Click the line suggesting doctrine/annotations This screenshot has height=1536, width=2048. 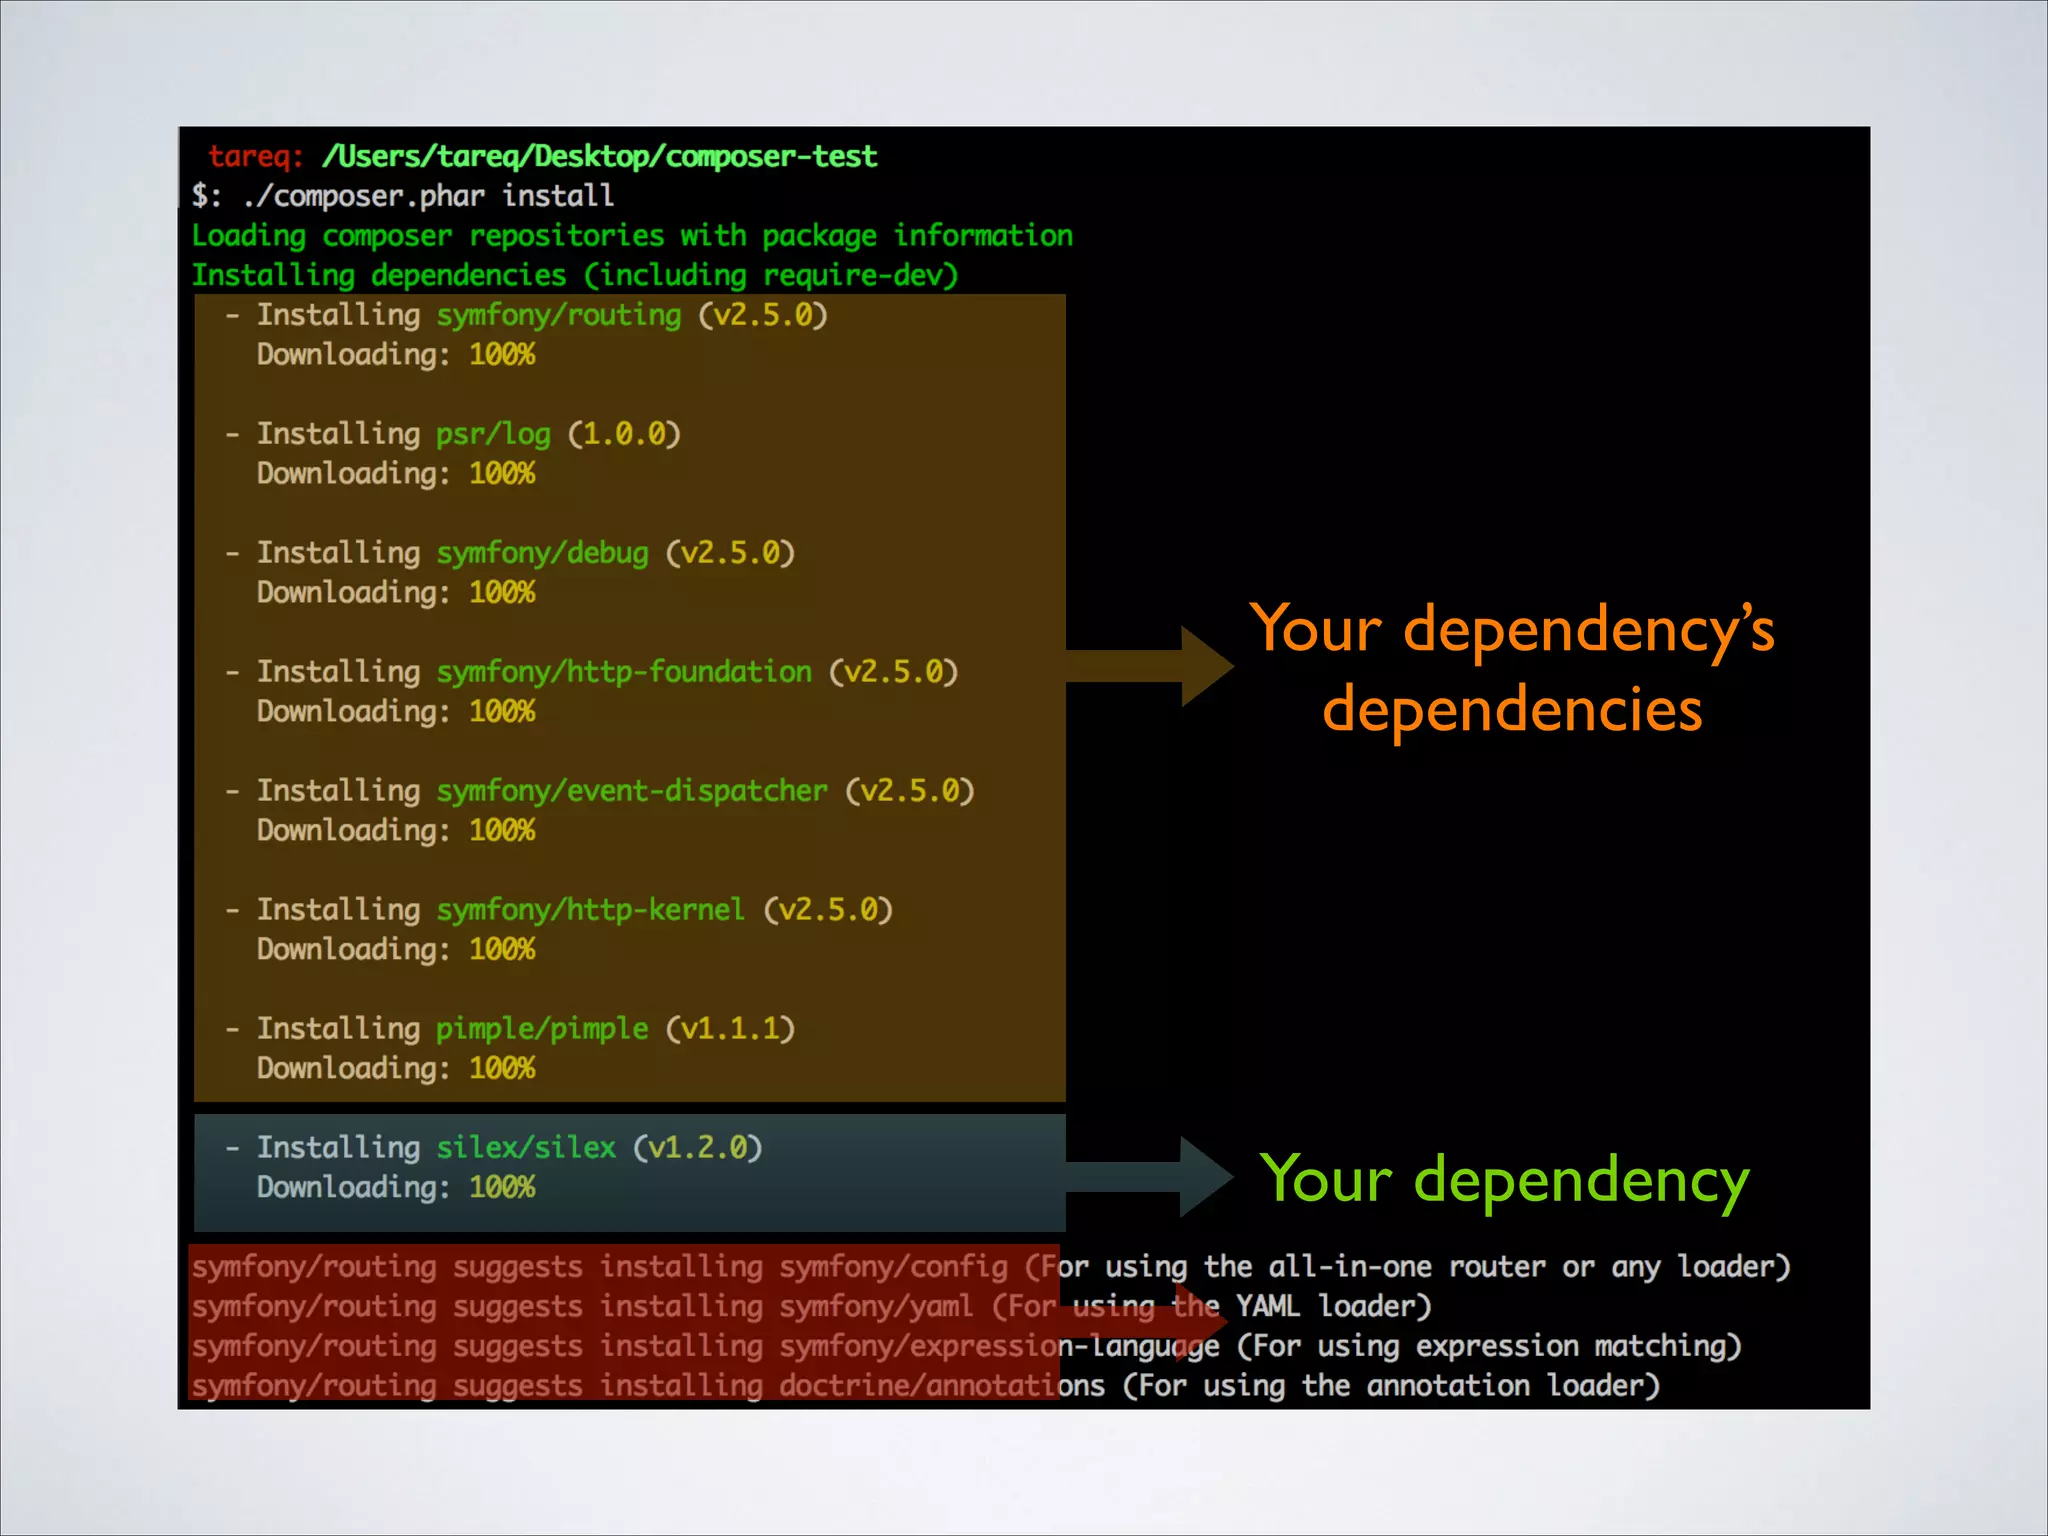click(926, 1386)
